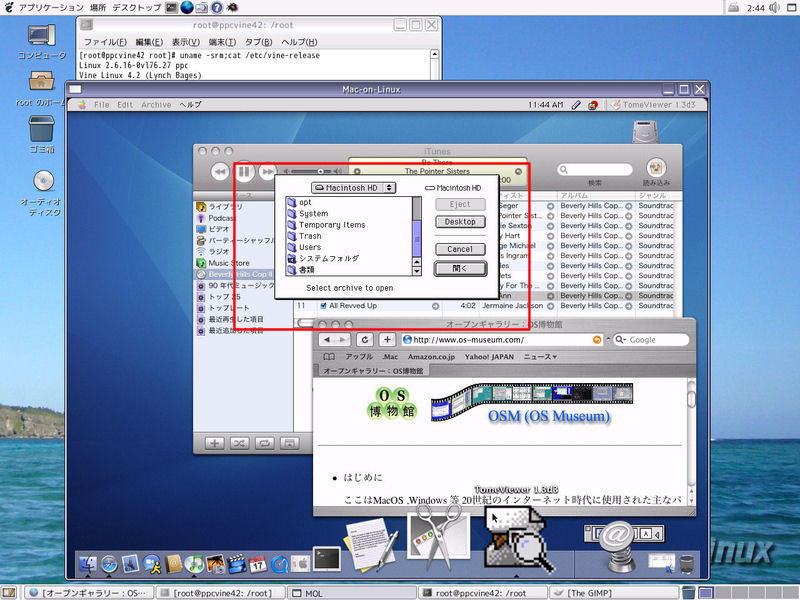Open the Apple menu icon
This screenshot has width=800, height=600.
coord(82,105)
